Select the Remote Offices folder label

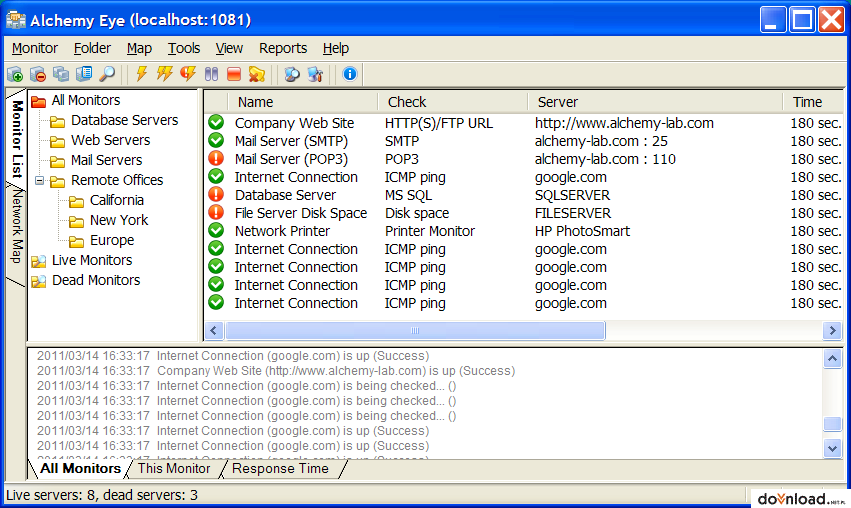(117, 180)
